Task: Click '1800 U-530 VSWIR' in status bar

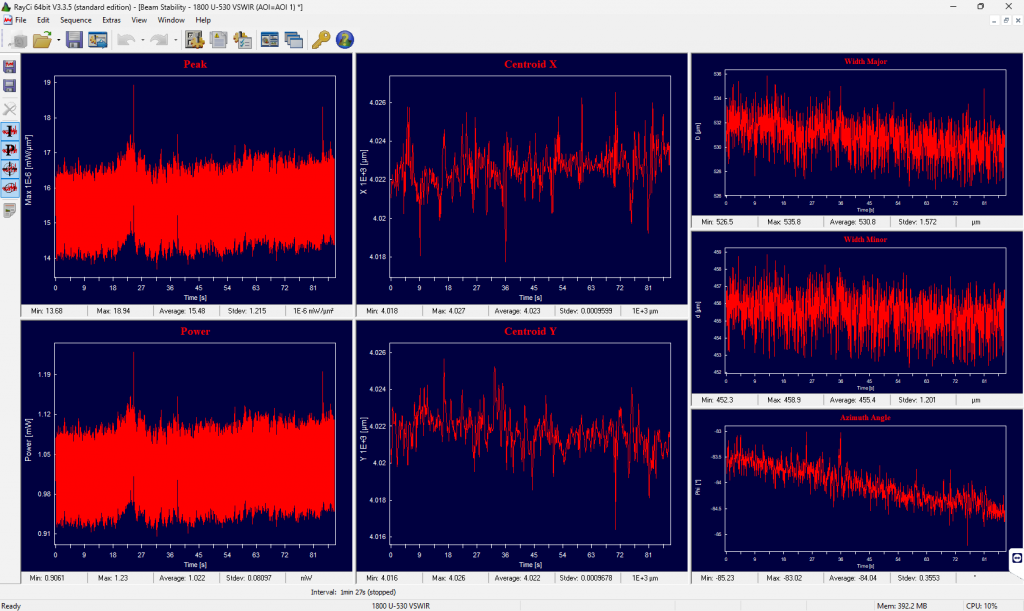Action: click(401, 606)
